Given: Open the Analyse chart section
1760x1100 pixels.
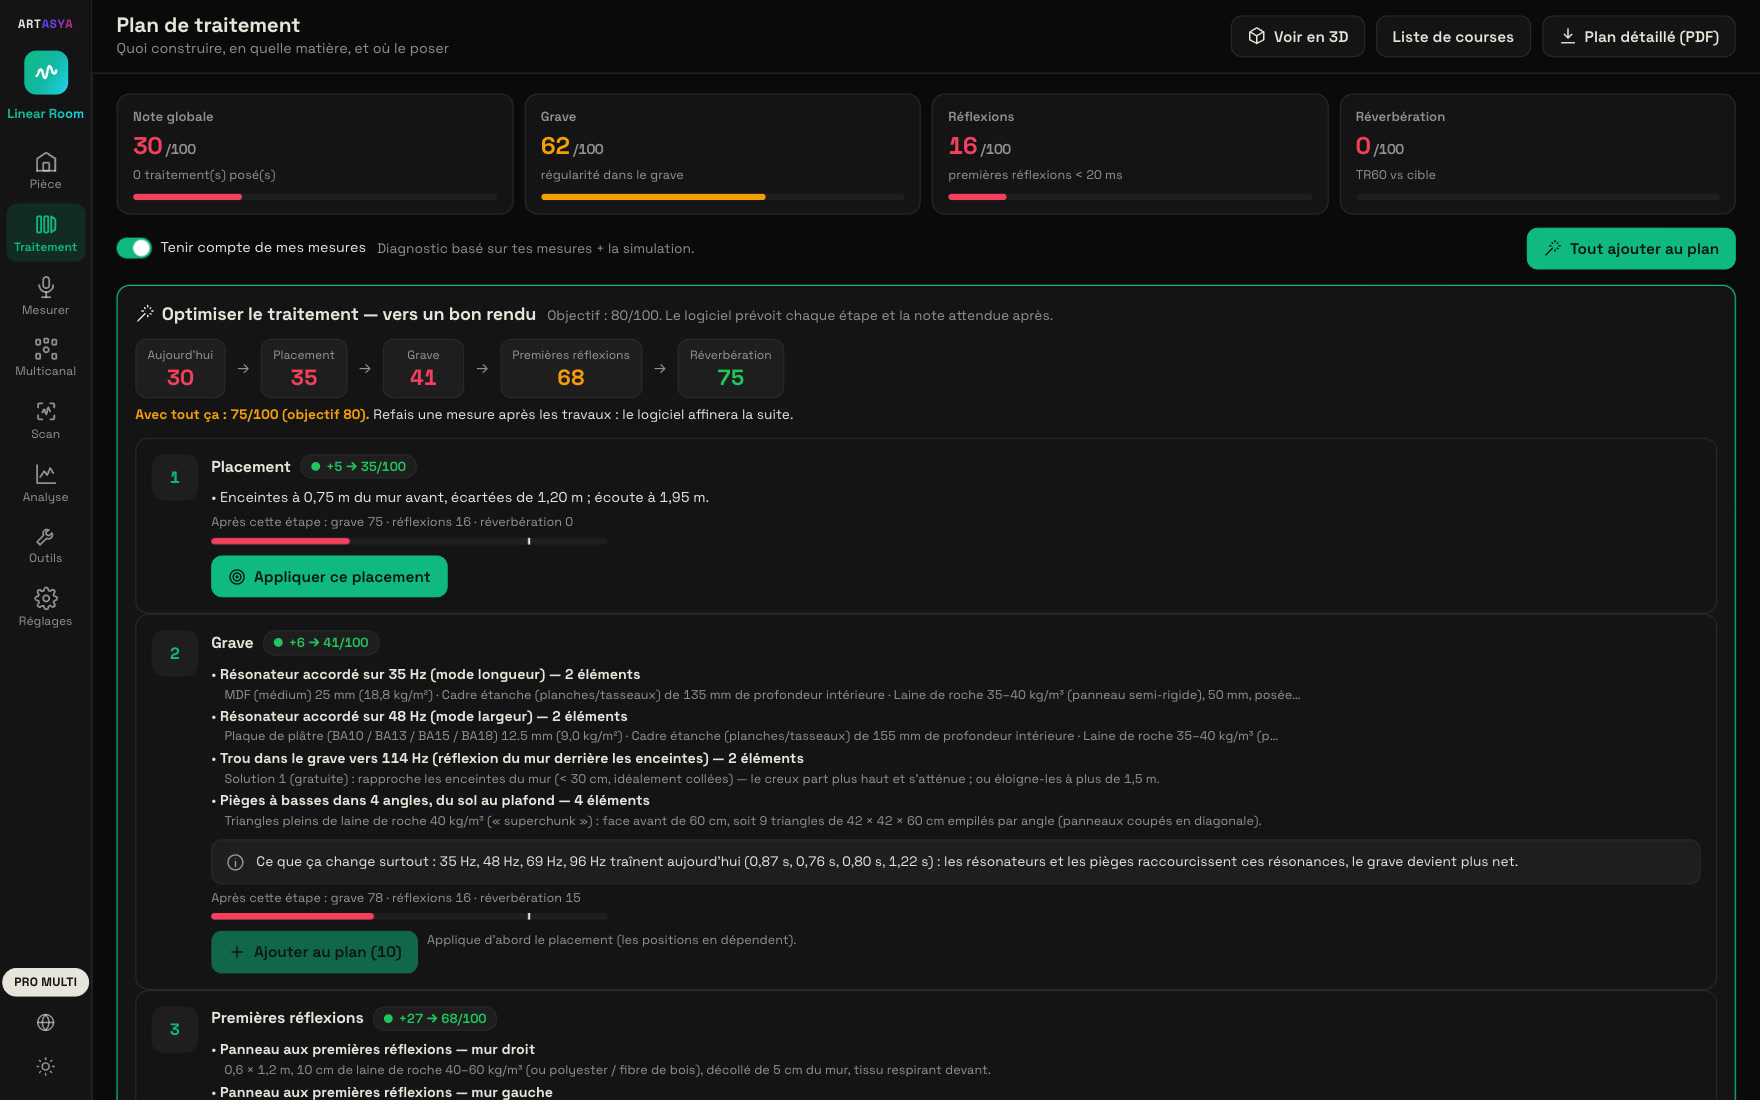Looking at the screenshot, I should coord(45,483).
